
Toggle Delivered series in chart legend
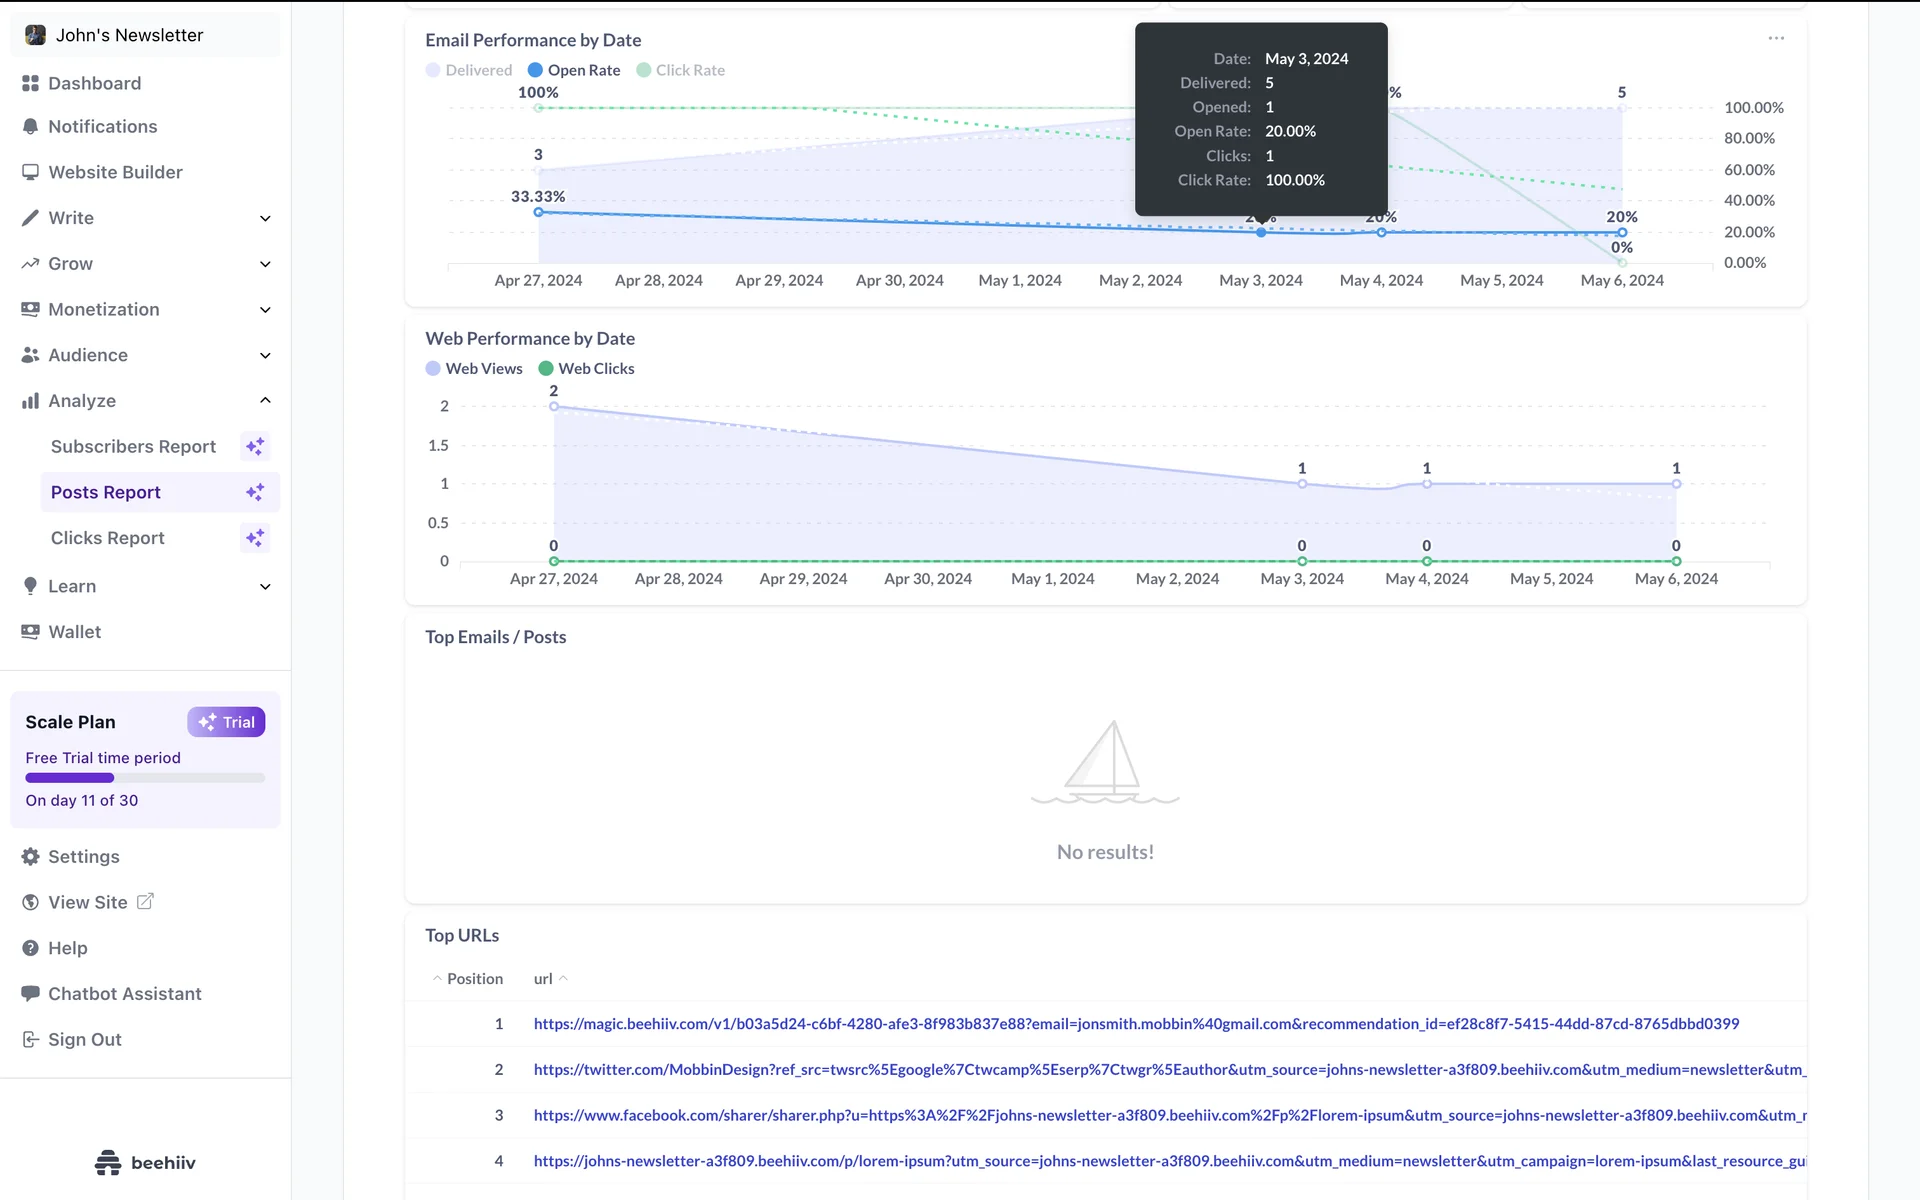(x=469, y=70)
